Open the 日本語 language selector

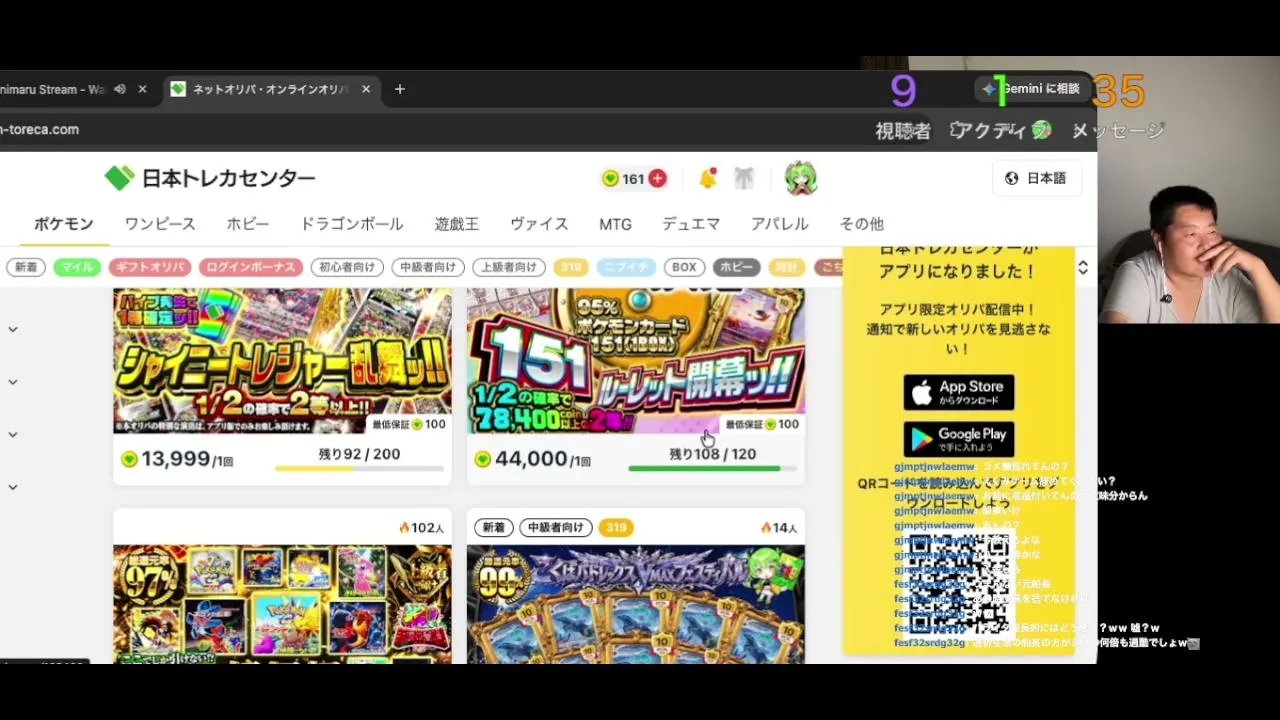coord(1036,178)
